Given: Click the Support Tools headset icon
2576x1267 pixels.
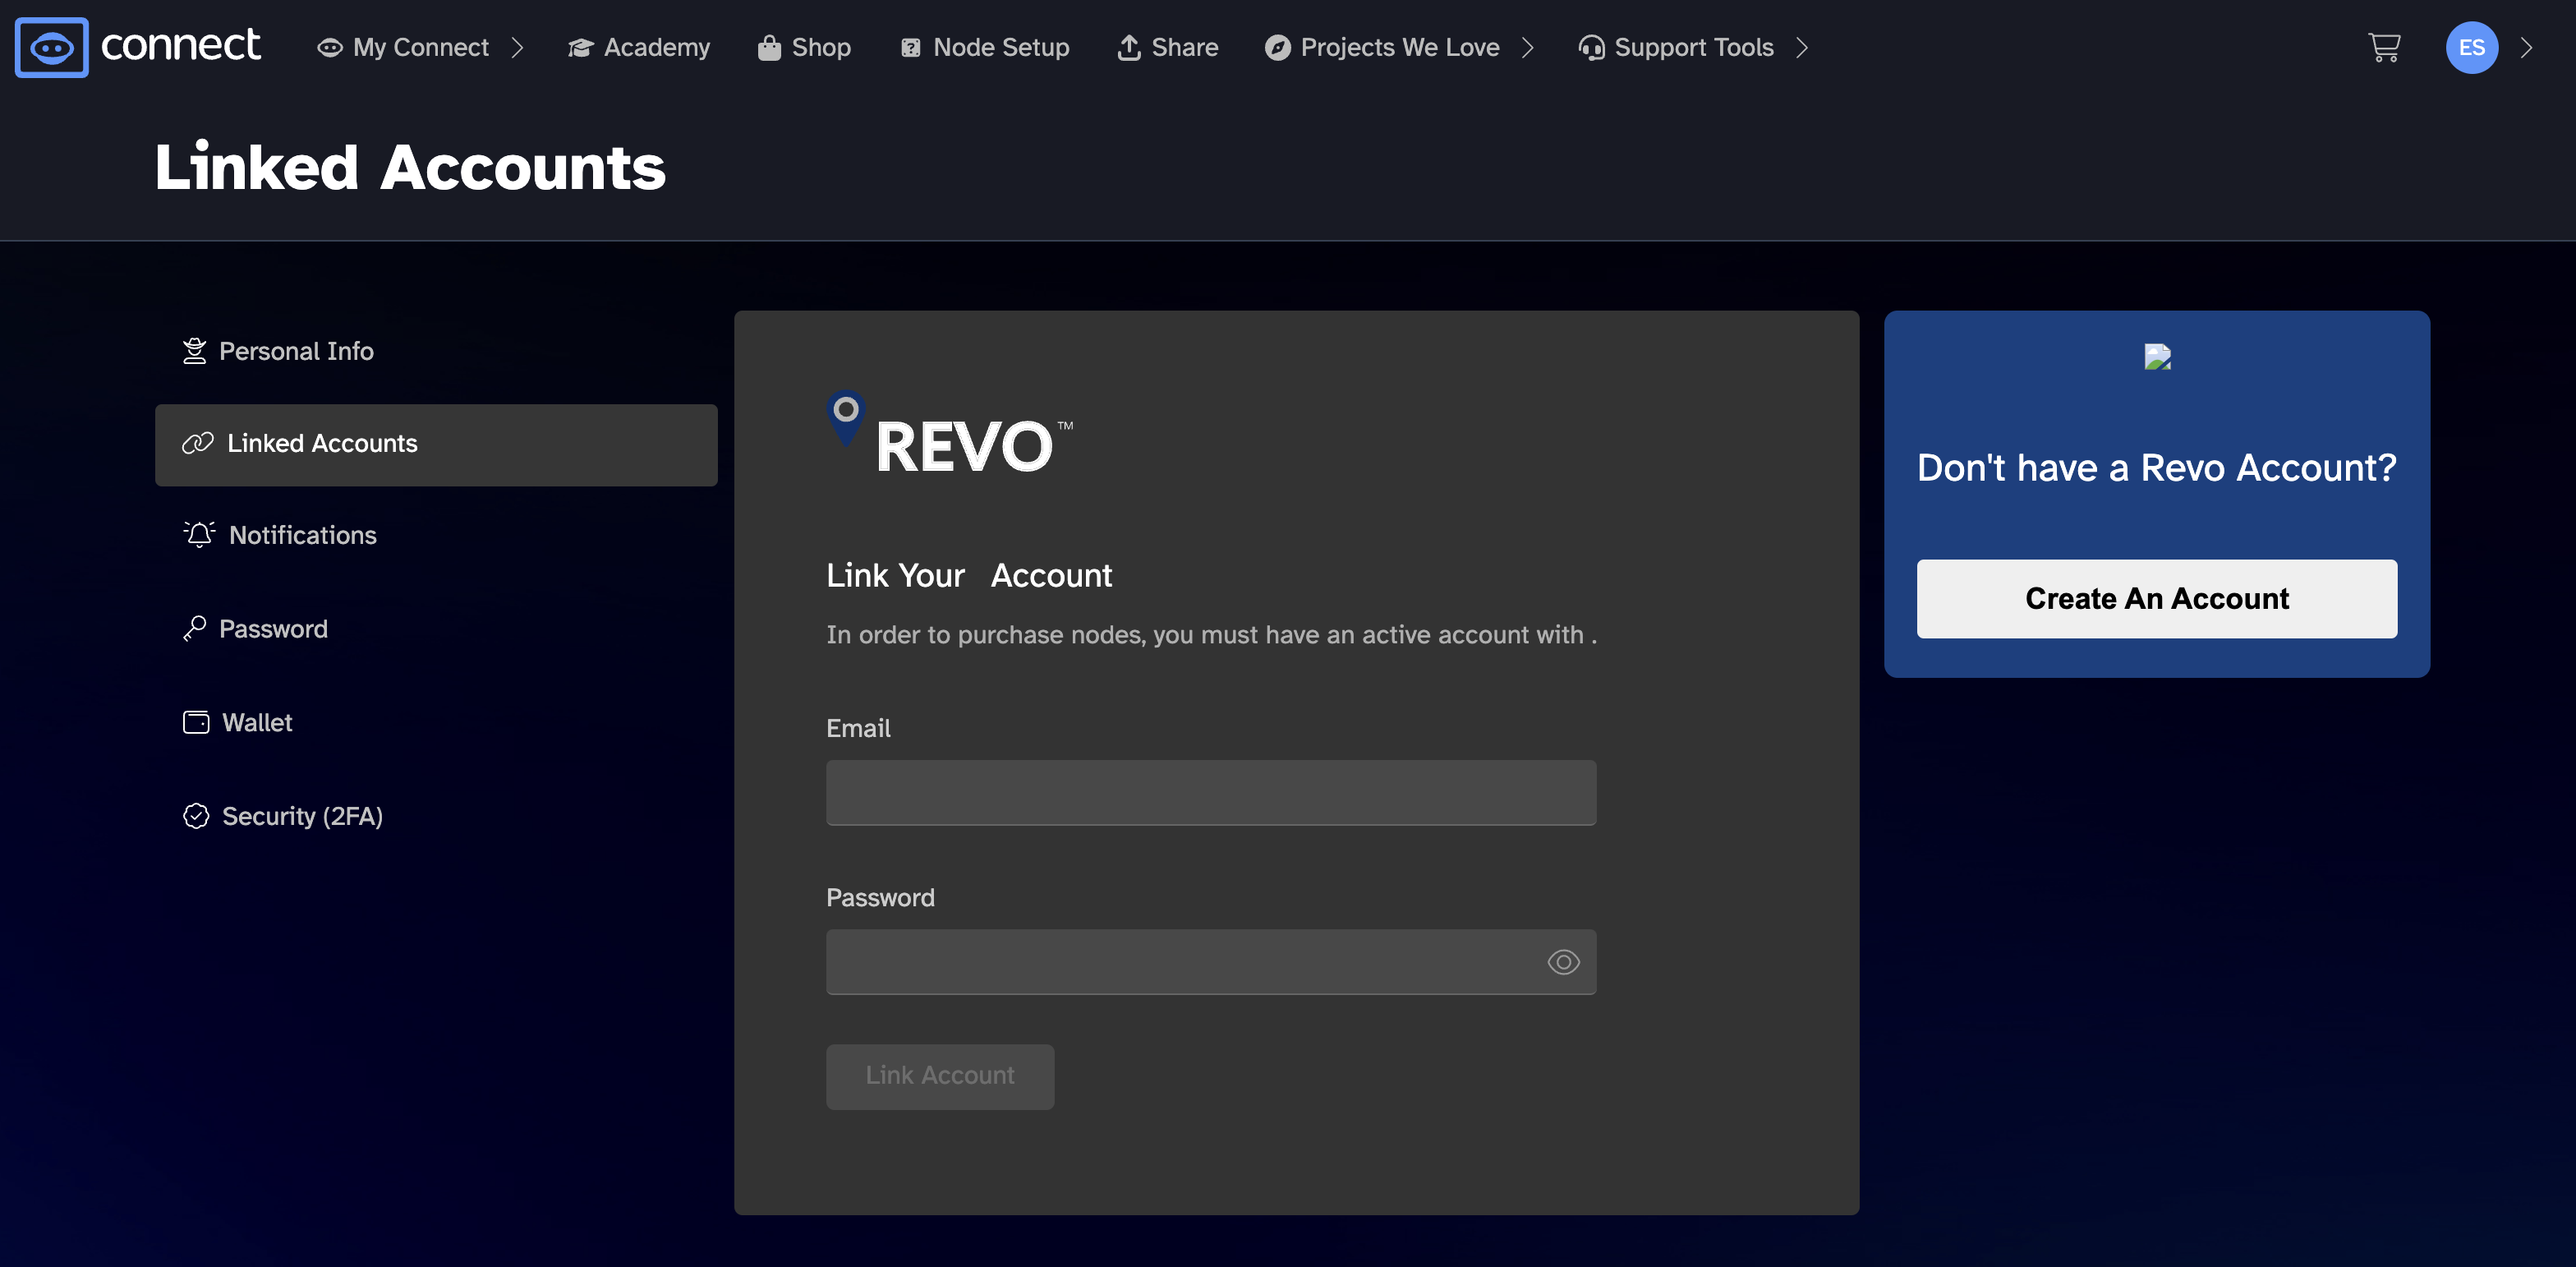Looking at the screenshot, I should click(1591, 47).
